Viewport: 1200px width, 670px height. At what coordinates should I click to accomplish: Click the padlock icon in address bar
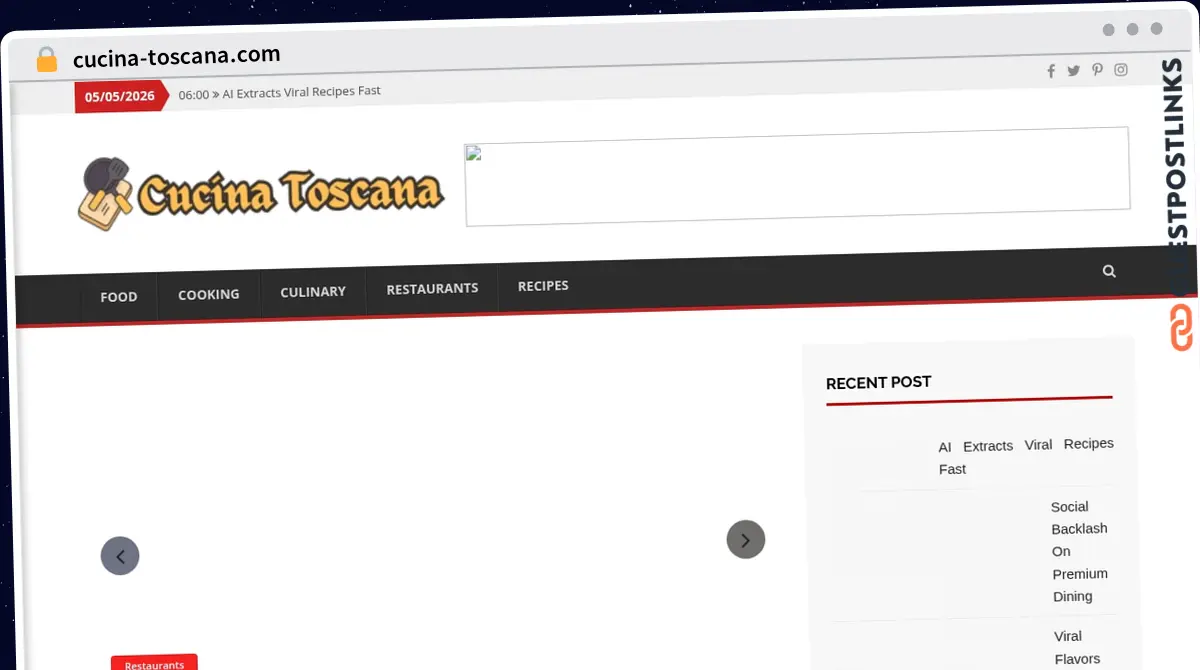click(47, 59)
